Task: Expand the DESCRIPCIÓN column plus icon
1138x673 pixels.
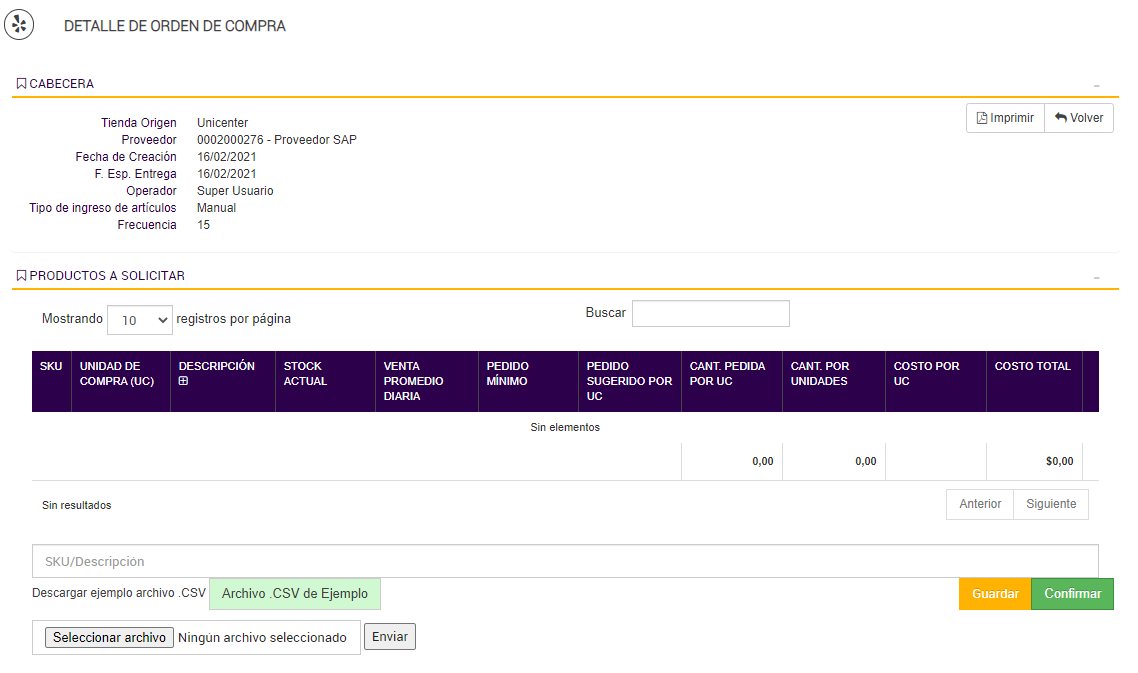Action: 184,381
